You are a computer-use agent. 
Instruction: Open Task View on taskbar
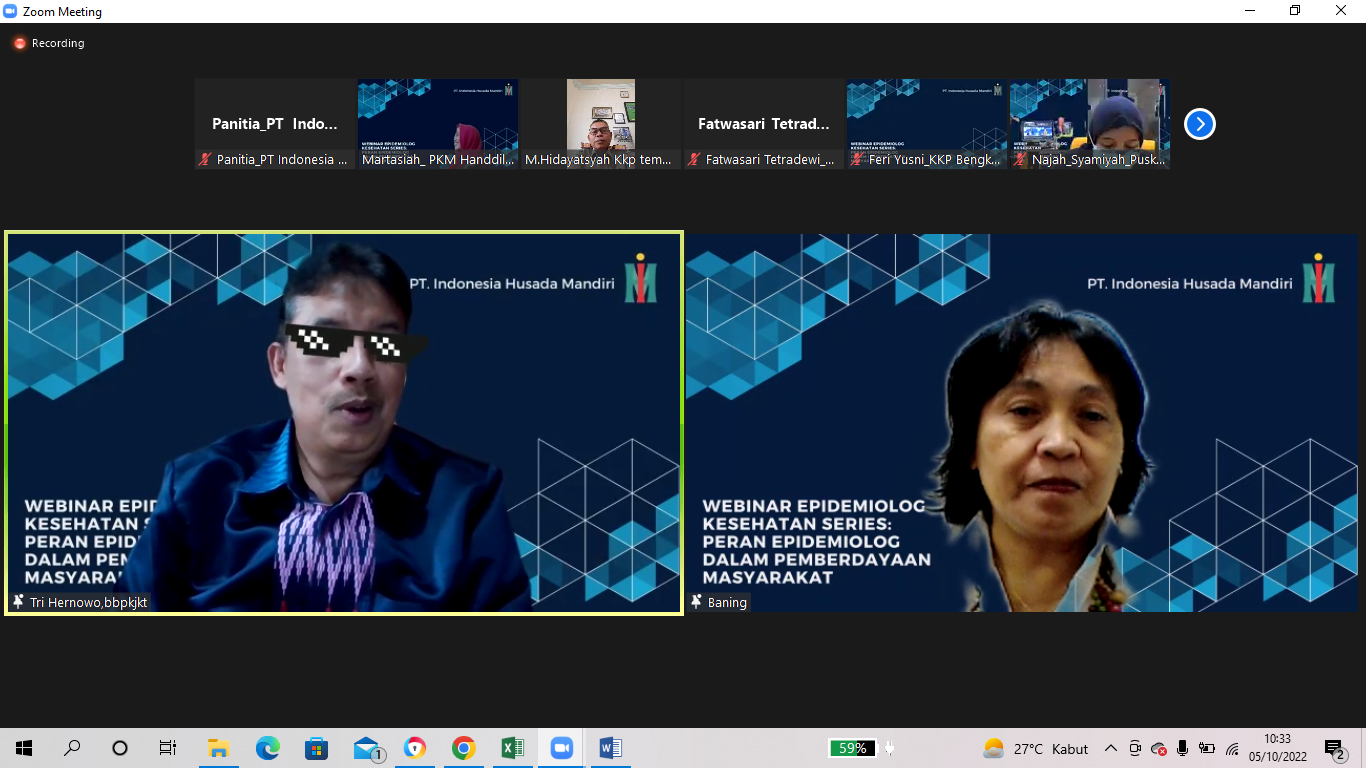tap(168, 748)
